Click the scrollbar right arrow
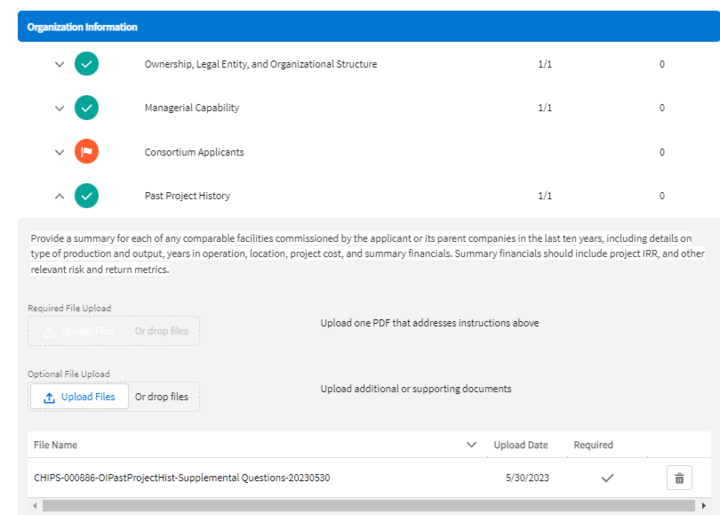This screenshot has height=515, width=720. (x=703, y=506)
